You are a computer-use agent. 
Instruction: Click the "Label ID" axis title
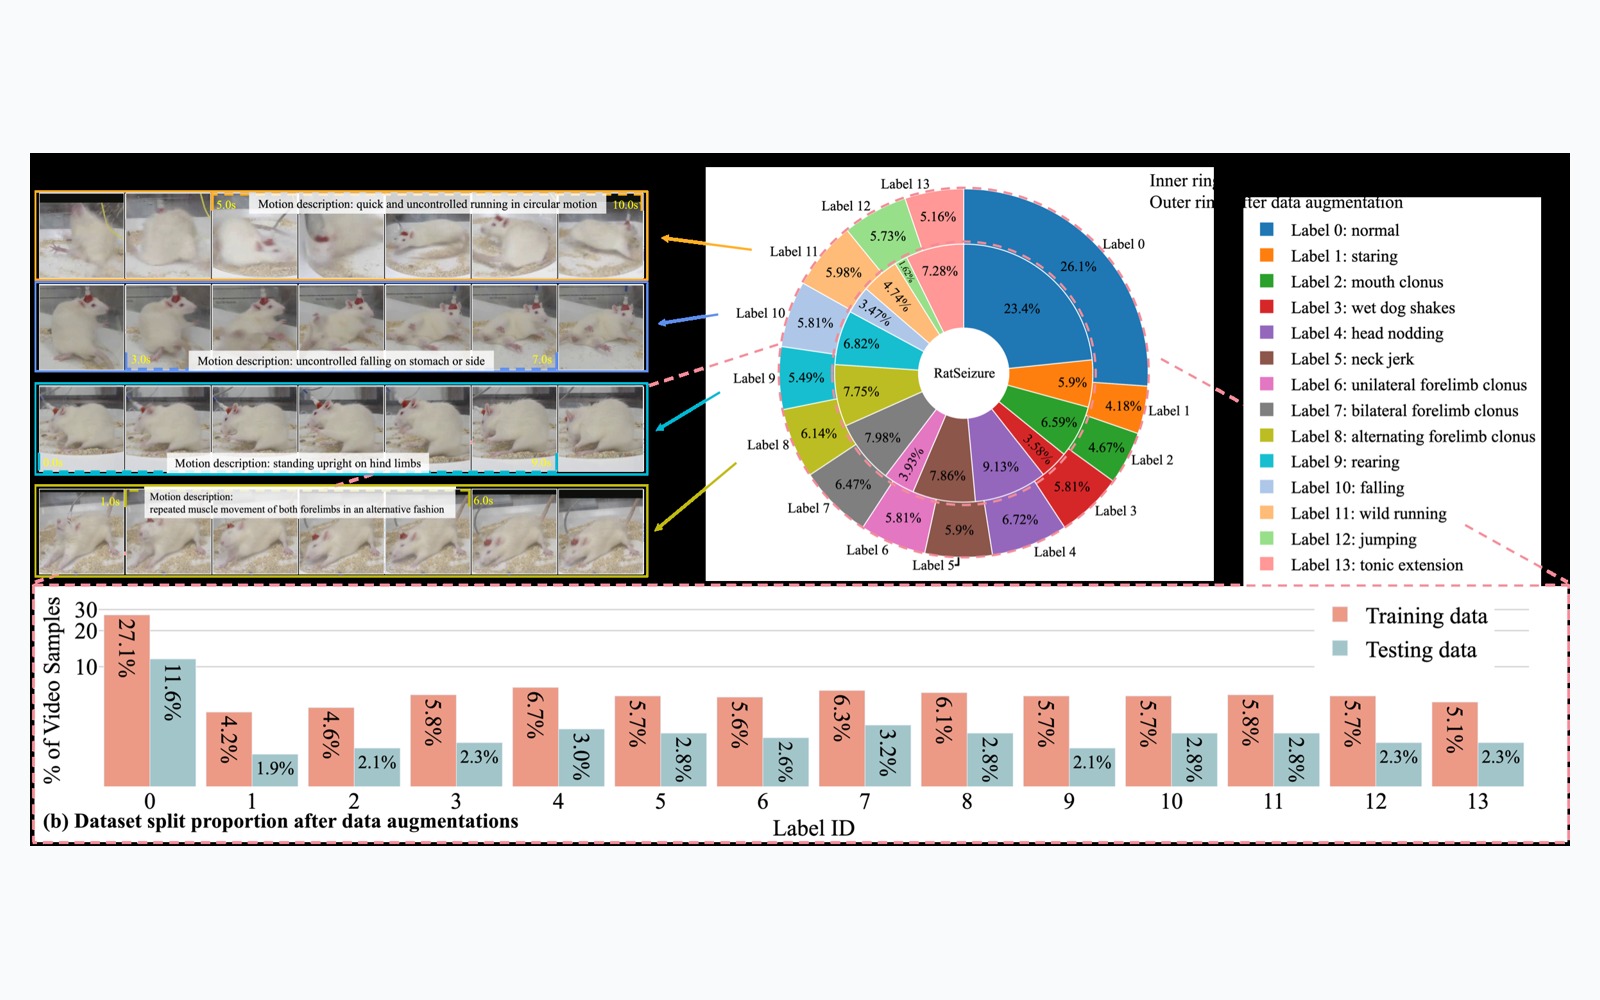point(814,828)
